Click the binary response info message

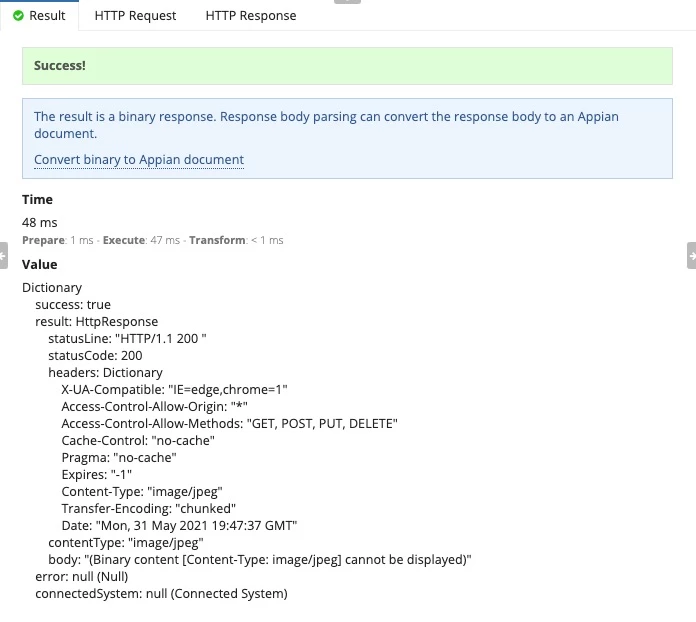326,125
